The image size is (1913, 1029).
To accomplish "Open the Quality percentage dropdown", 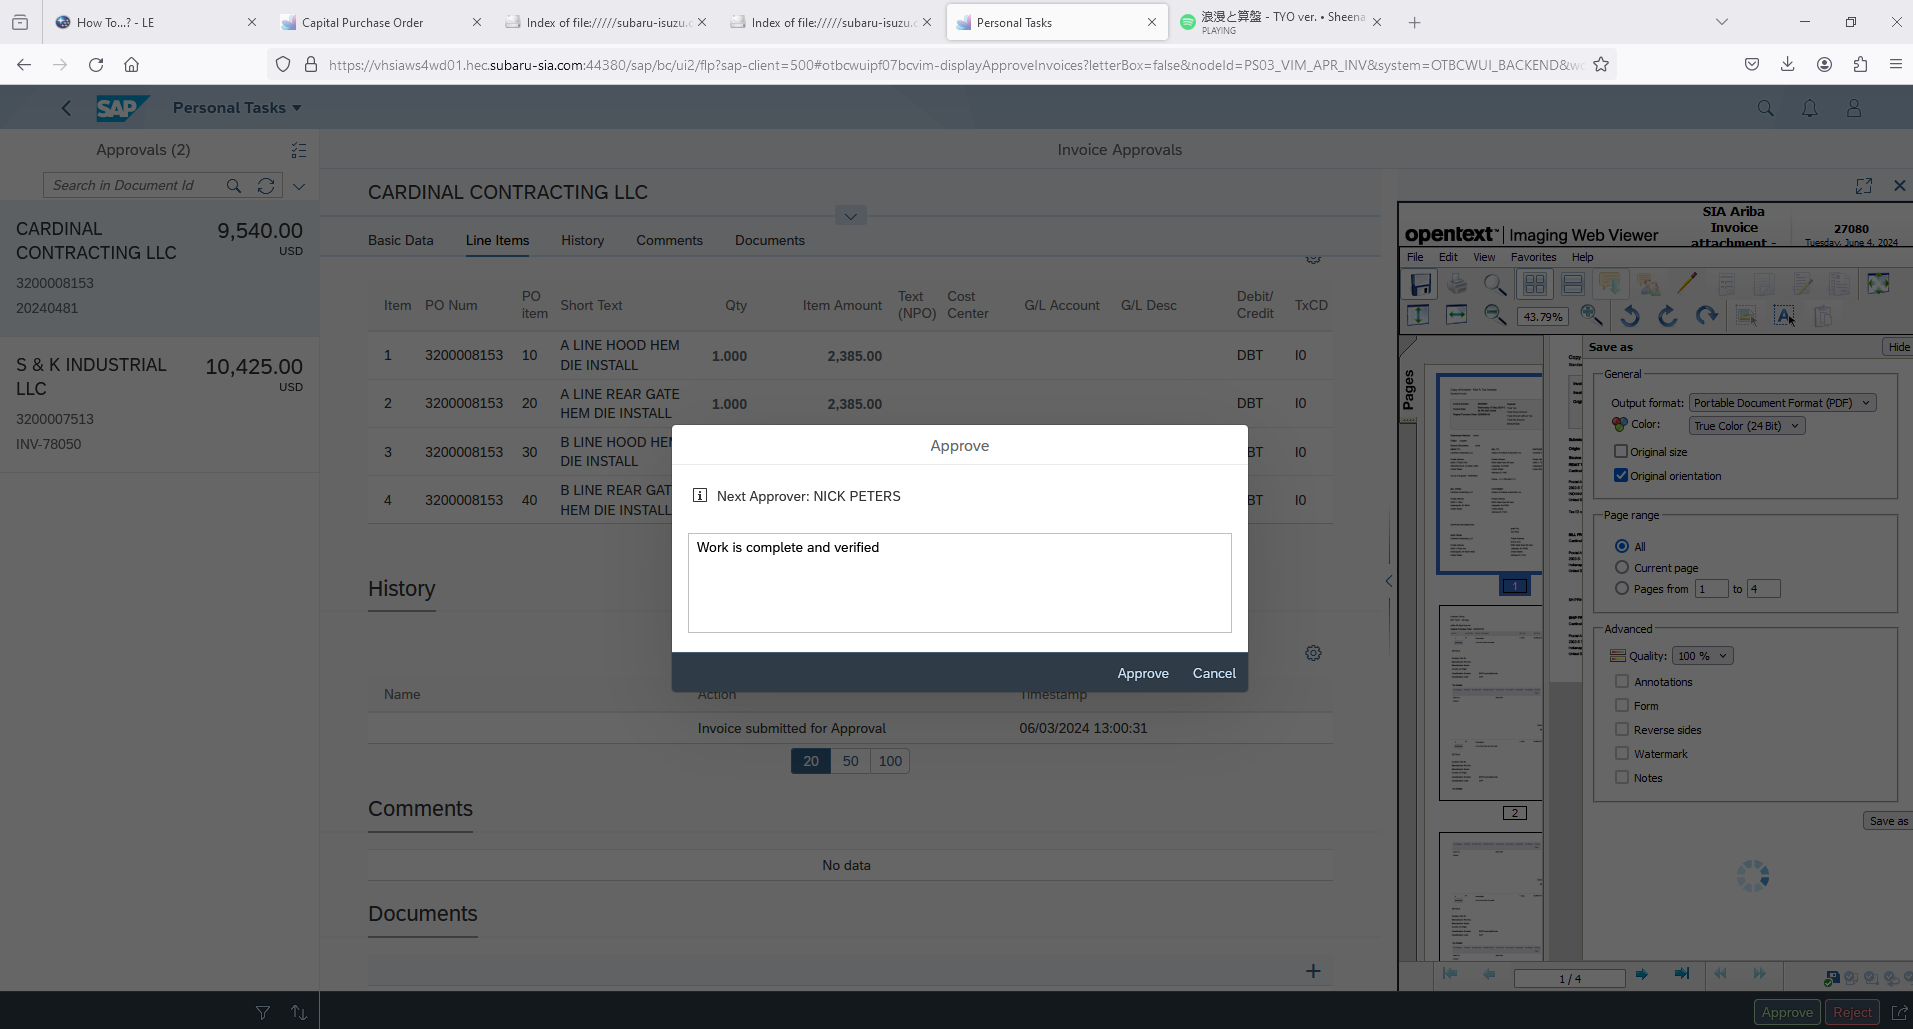I will click(1702, 656).
